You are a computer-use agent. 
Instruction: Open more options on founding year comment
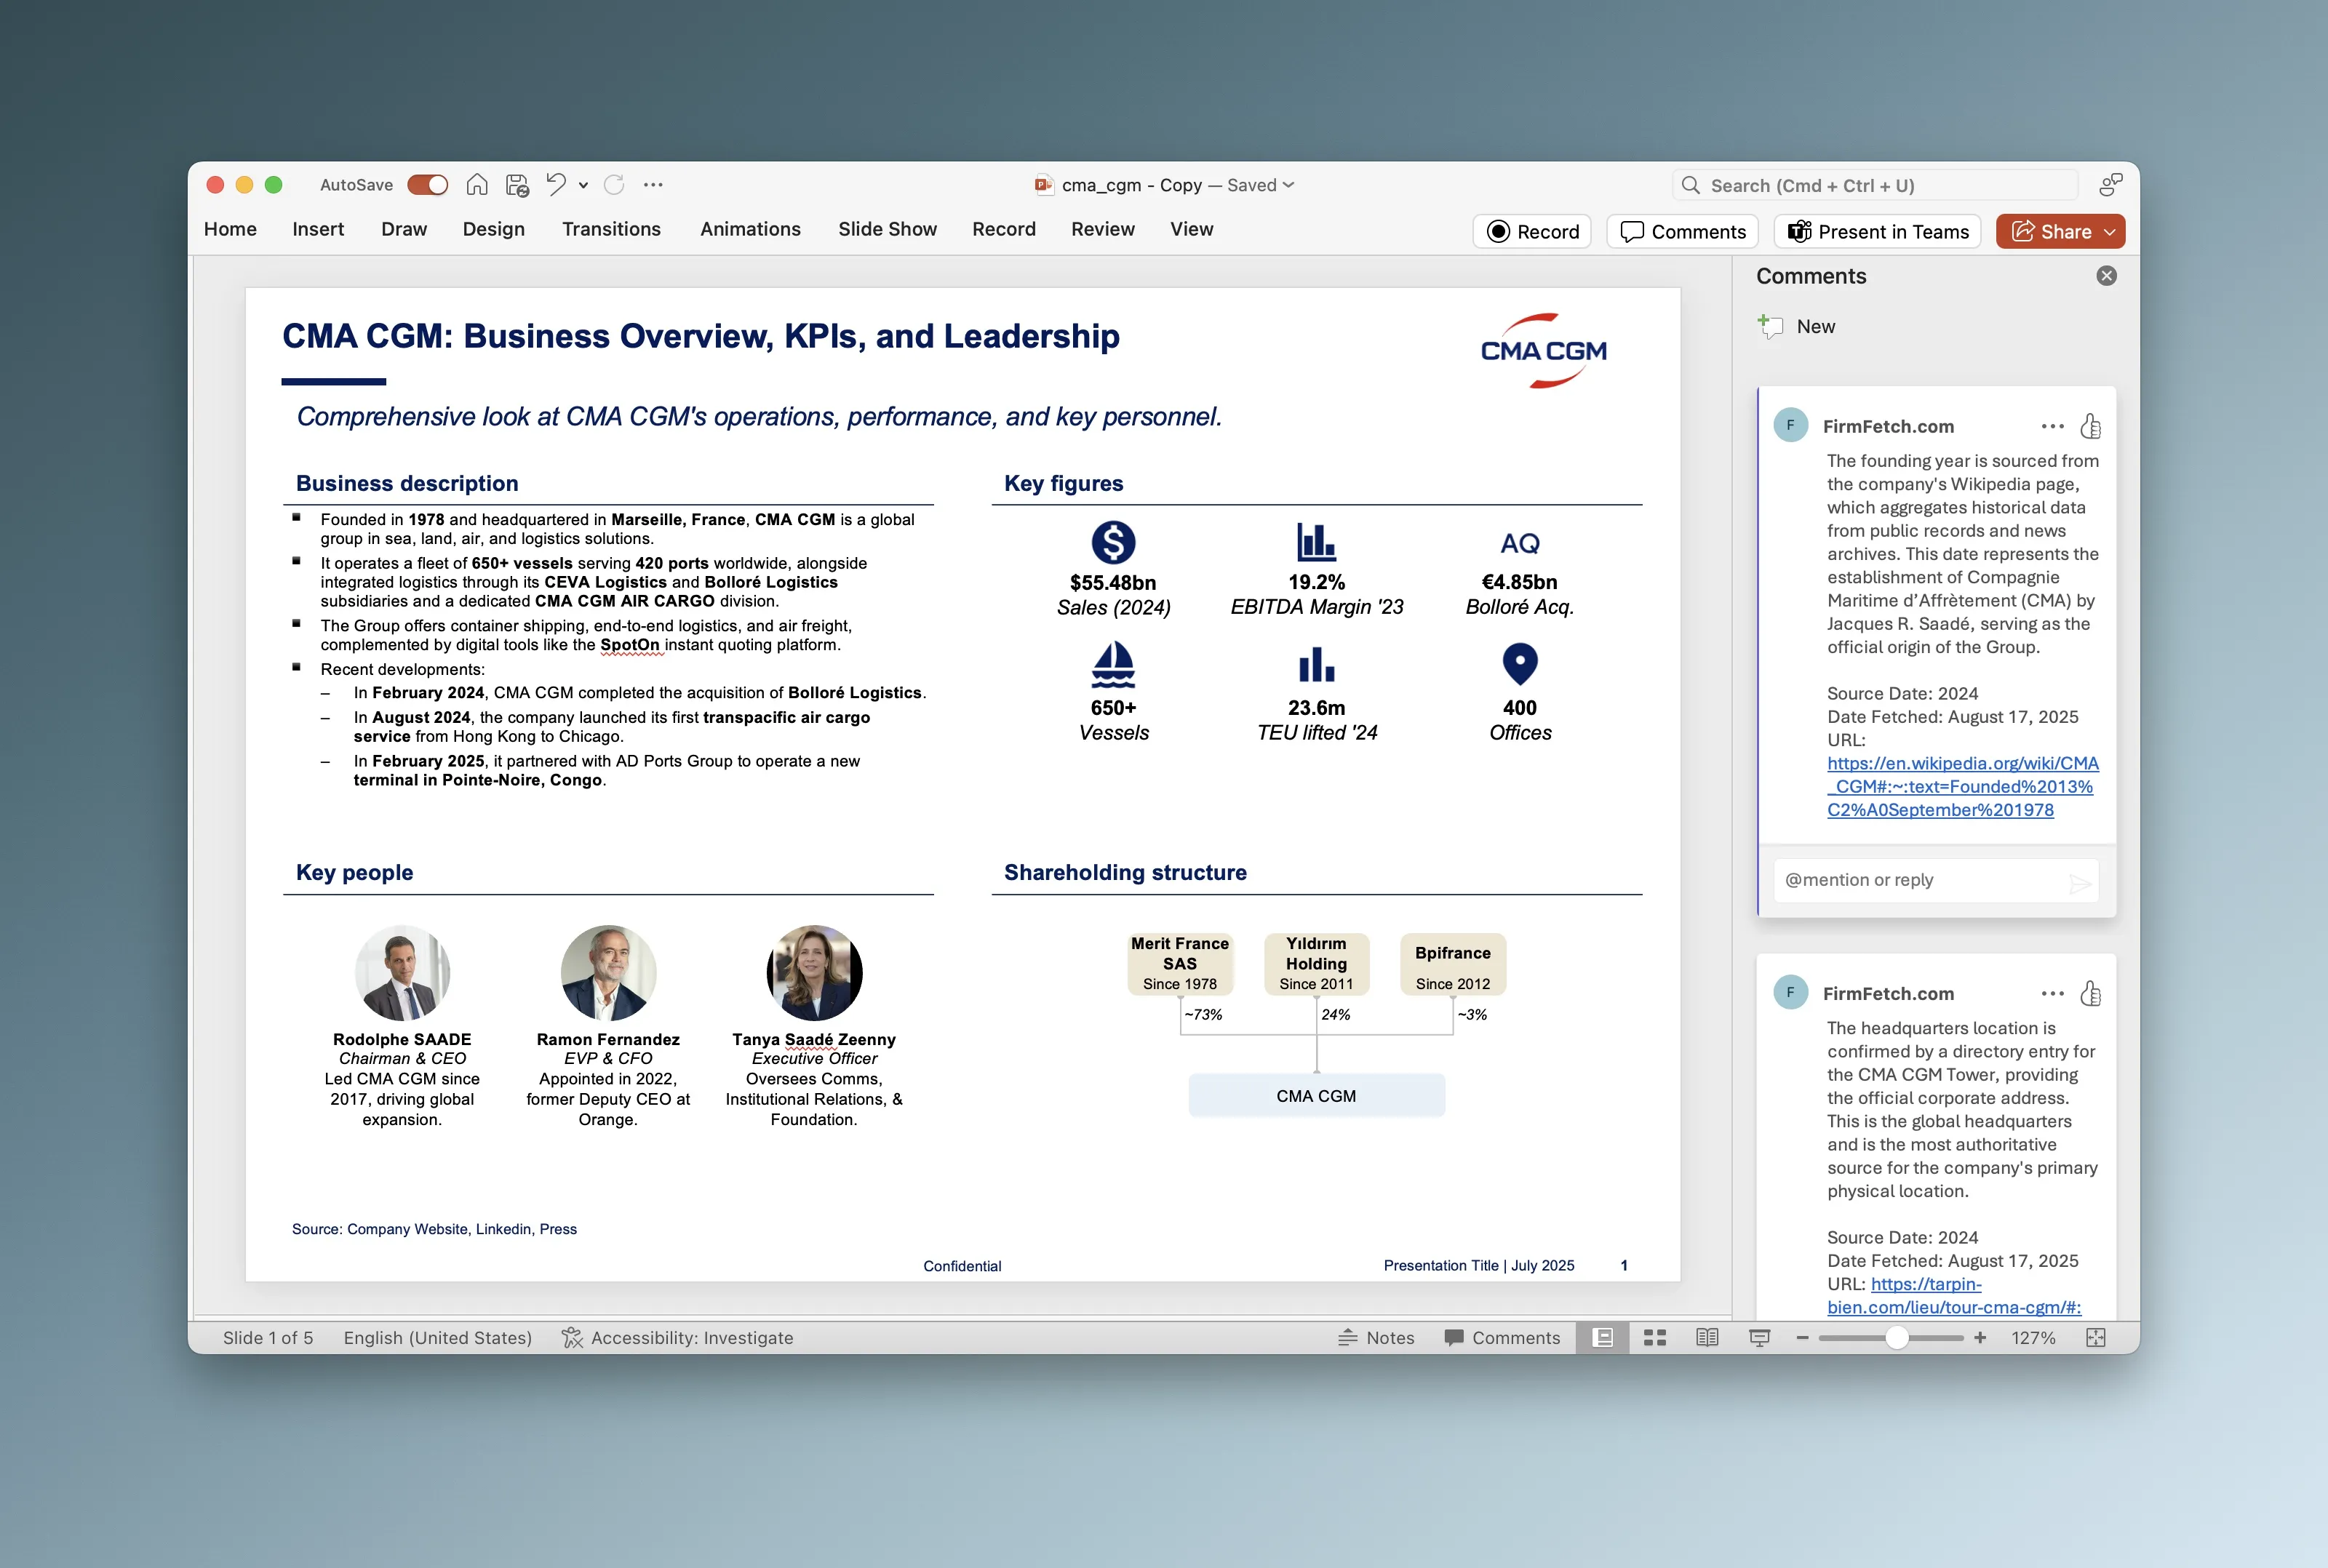2052,426
